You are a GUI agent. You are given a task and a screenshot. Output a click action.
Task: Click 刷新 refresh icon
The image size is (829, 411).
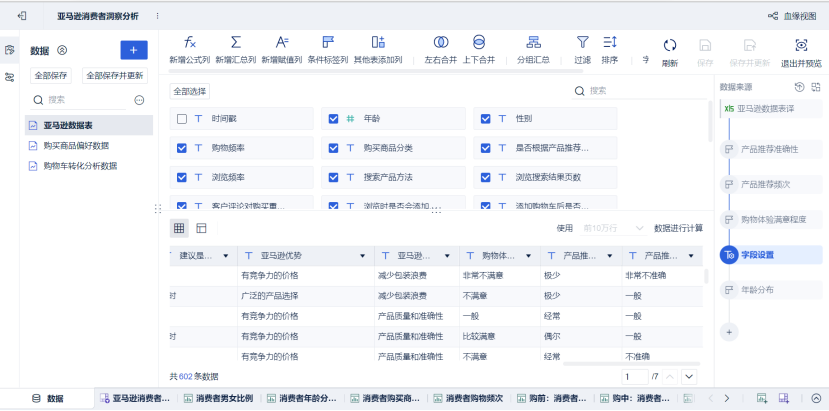click(x=670, y=45)
